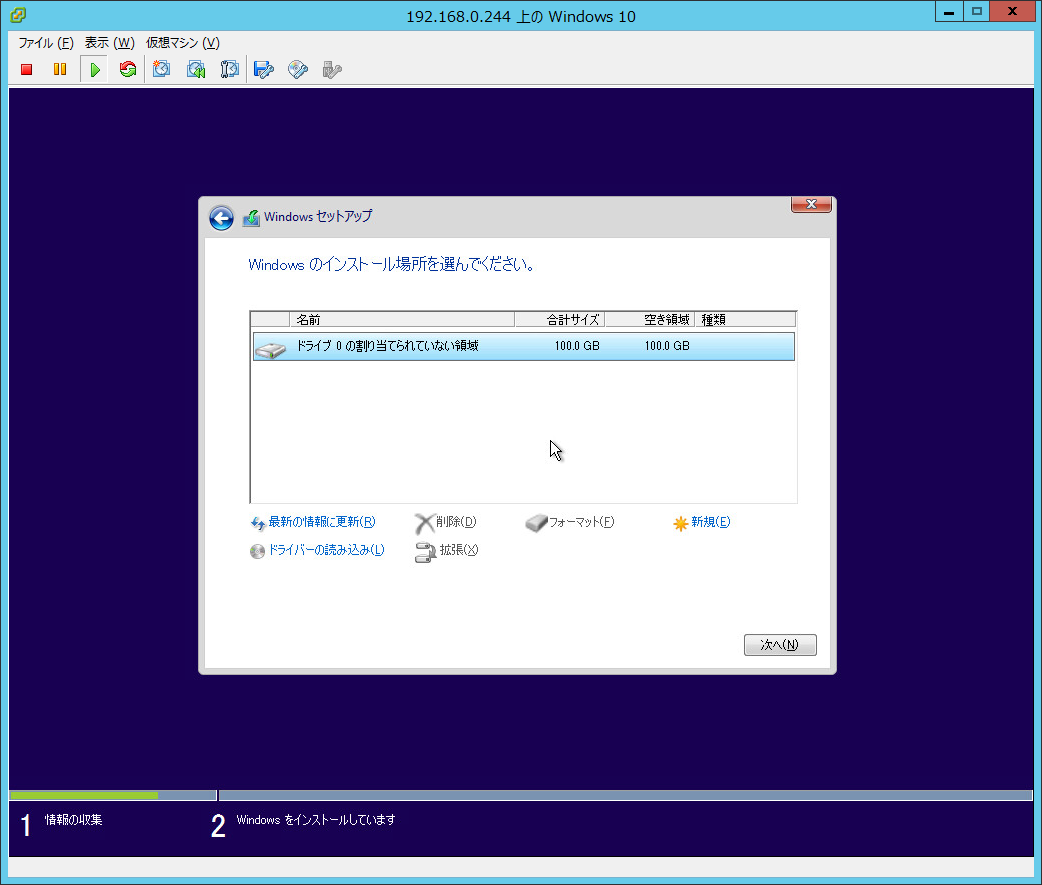The height and width of the screenshot is (885, 1042).
Task: Click the 種類 column header
Action: tap(745, 320)
